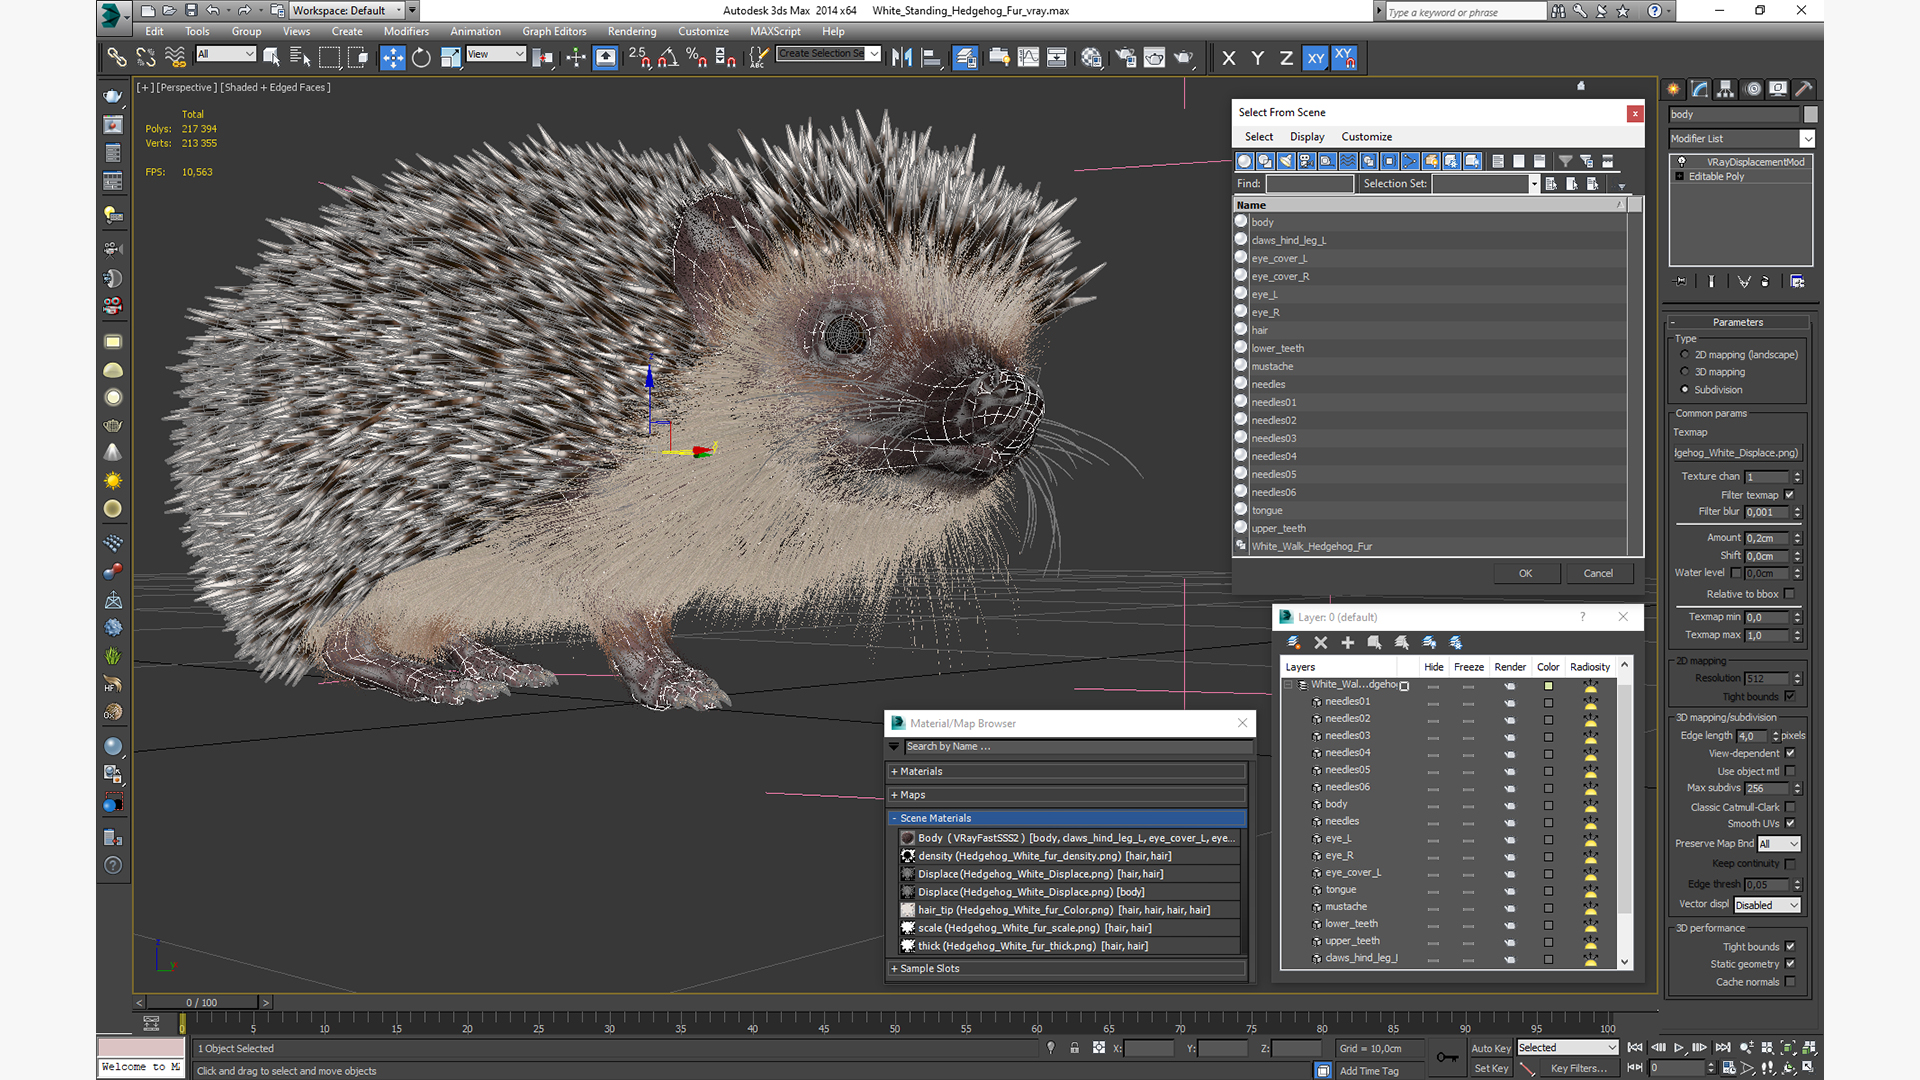Select 3D mapping radio button
This screenshot has height=1080, width=1920.
point(1685,372)
